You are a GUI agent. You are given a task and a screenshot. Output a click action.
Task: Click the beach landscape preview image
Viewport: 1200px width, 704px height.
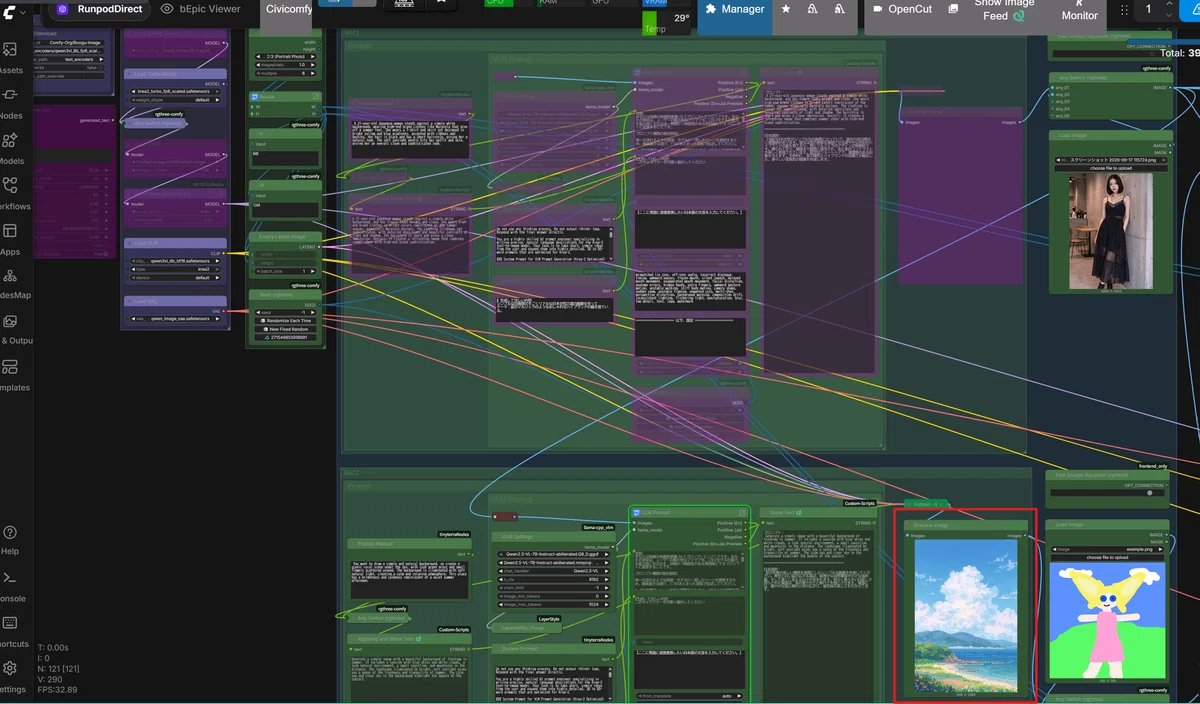(967, 616)
